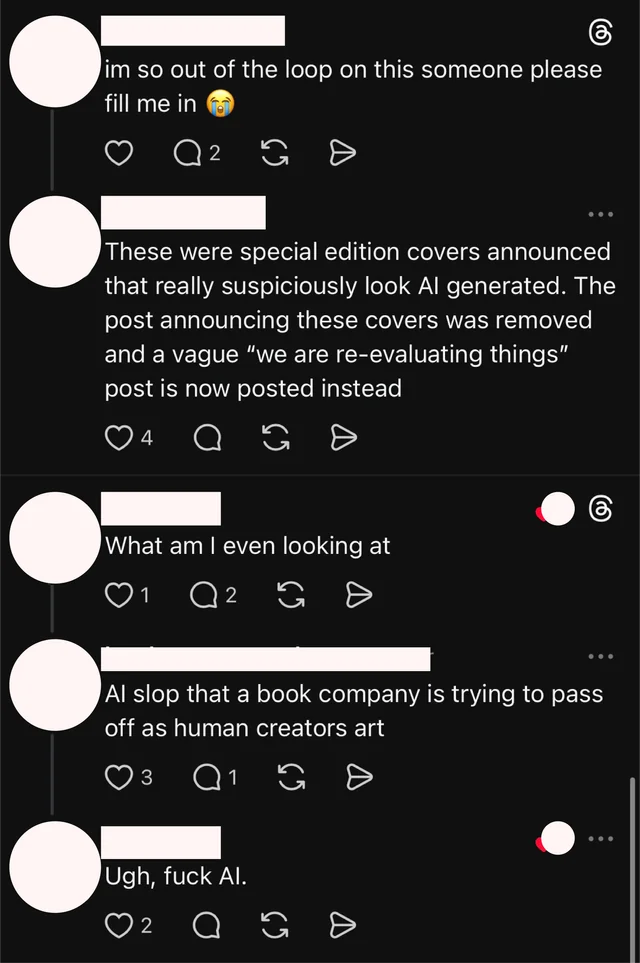Share the "special edition covers" comment

pyautogui.click(x=343, y=437)
